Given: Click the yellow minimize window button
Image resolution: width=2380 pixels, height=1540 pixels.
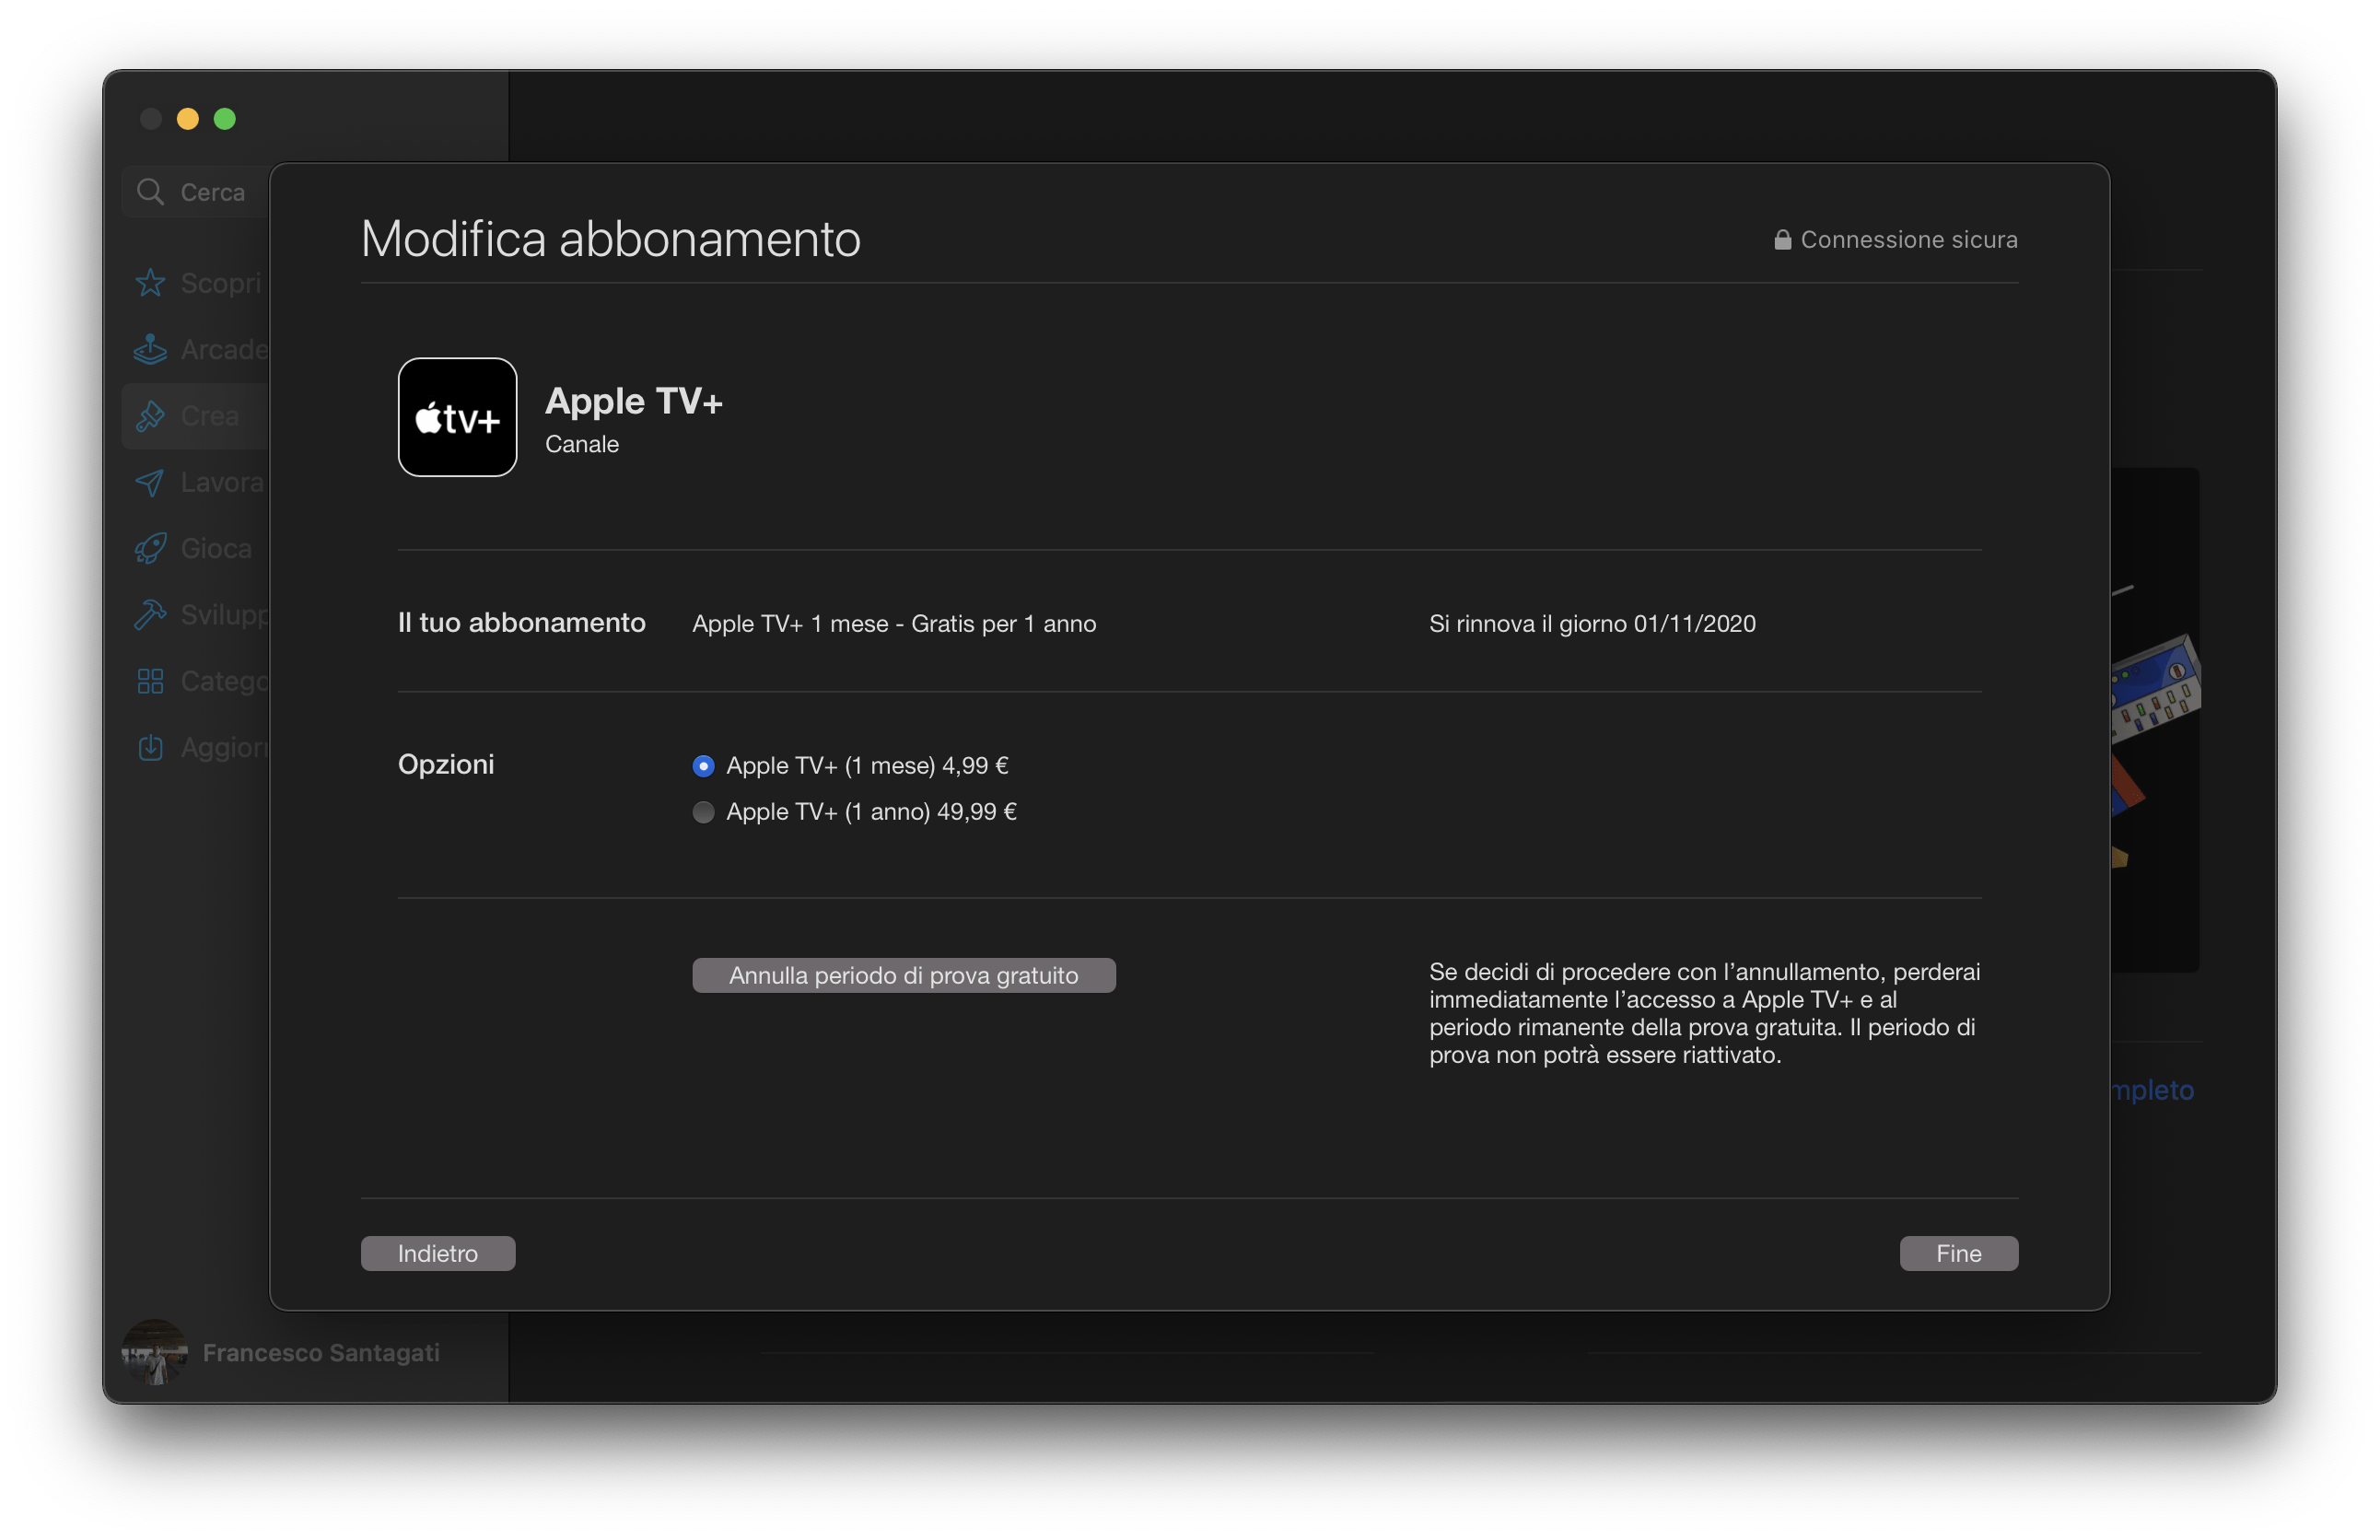Looking at the screenshot, I should click(x=188, y=119).
